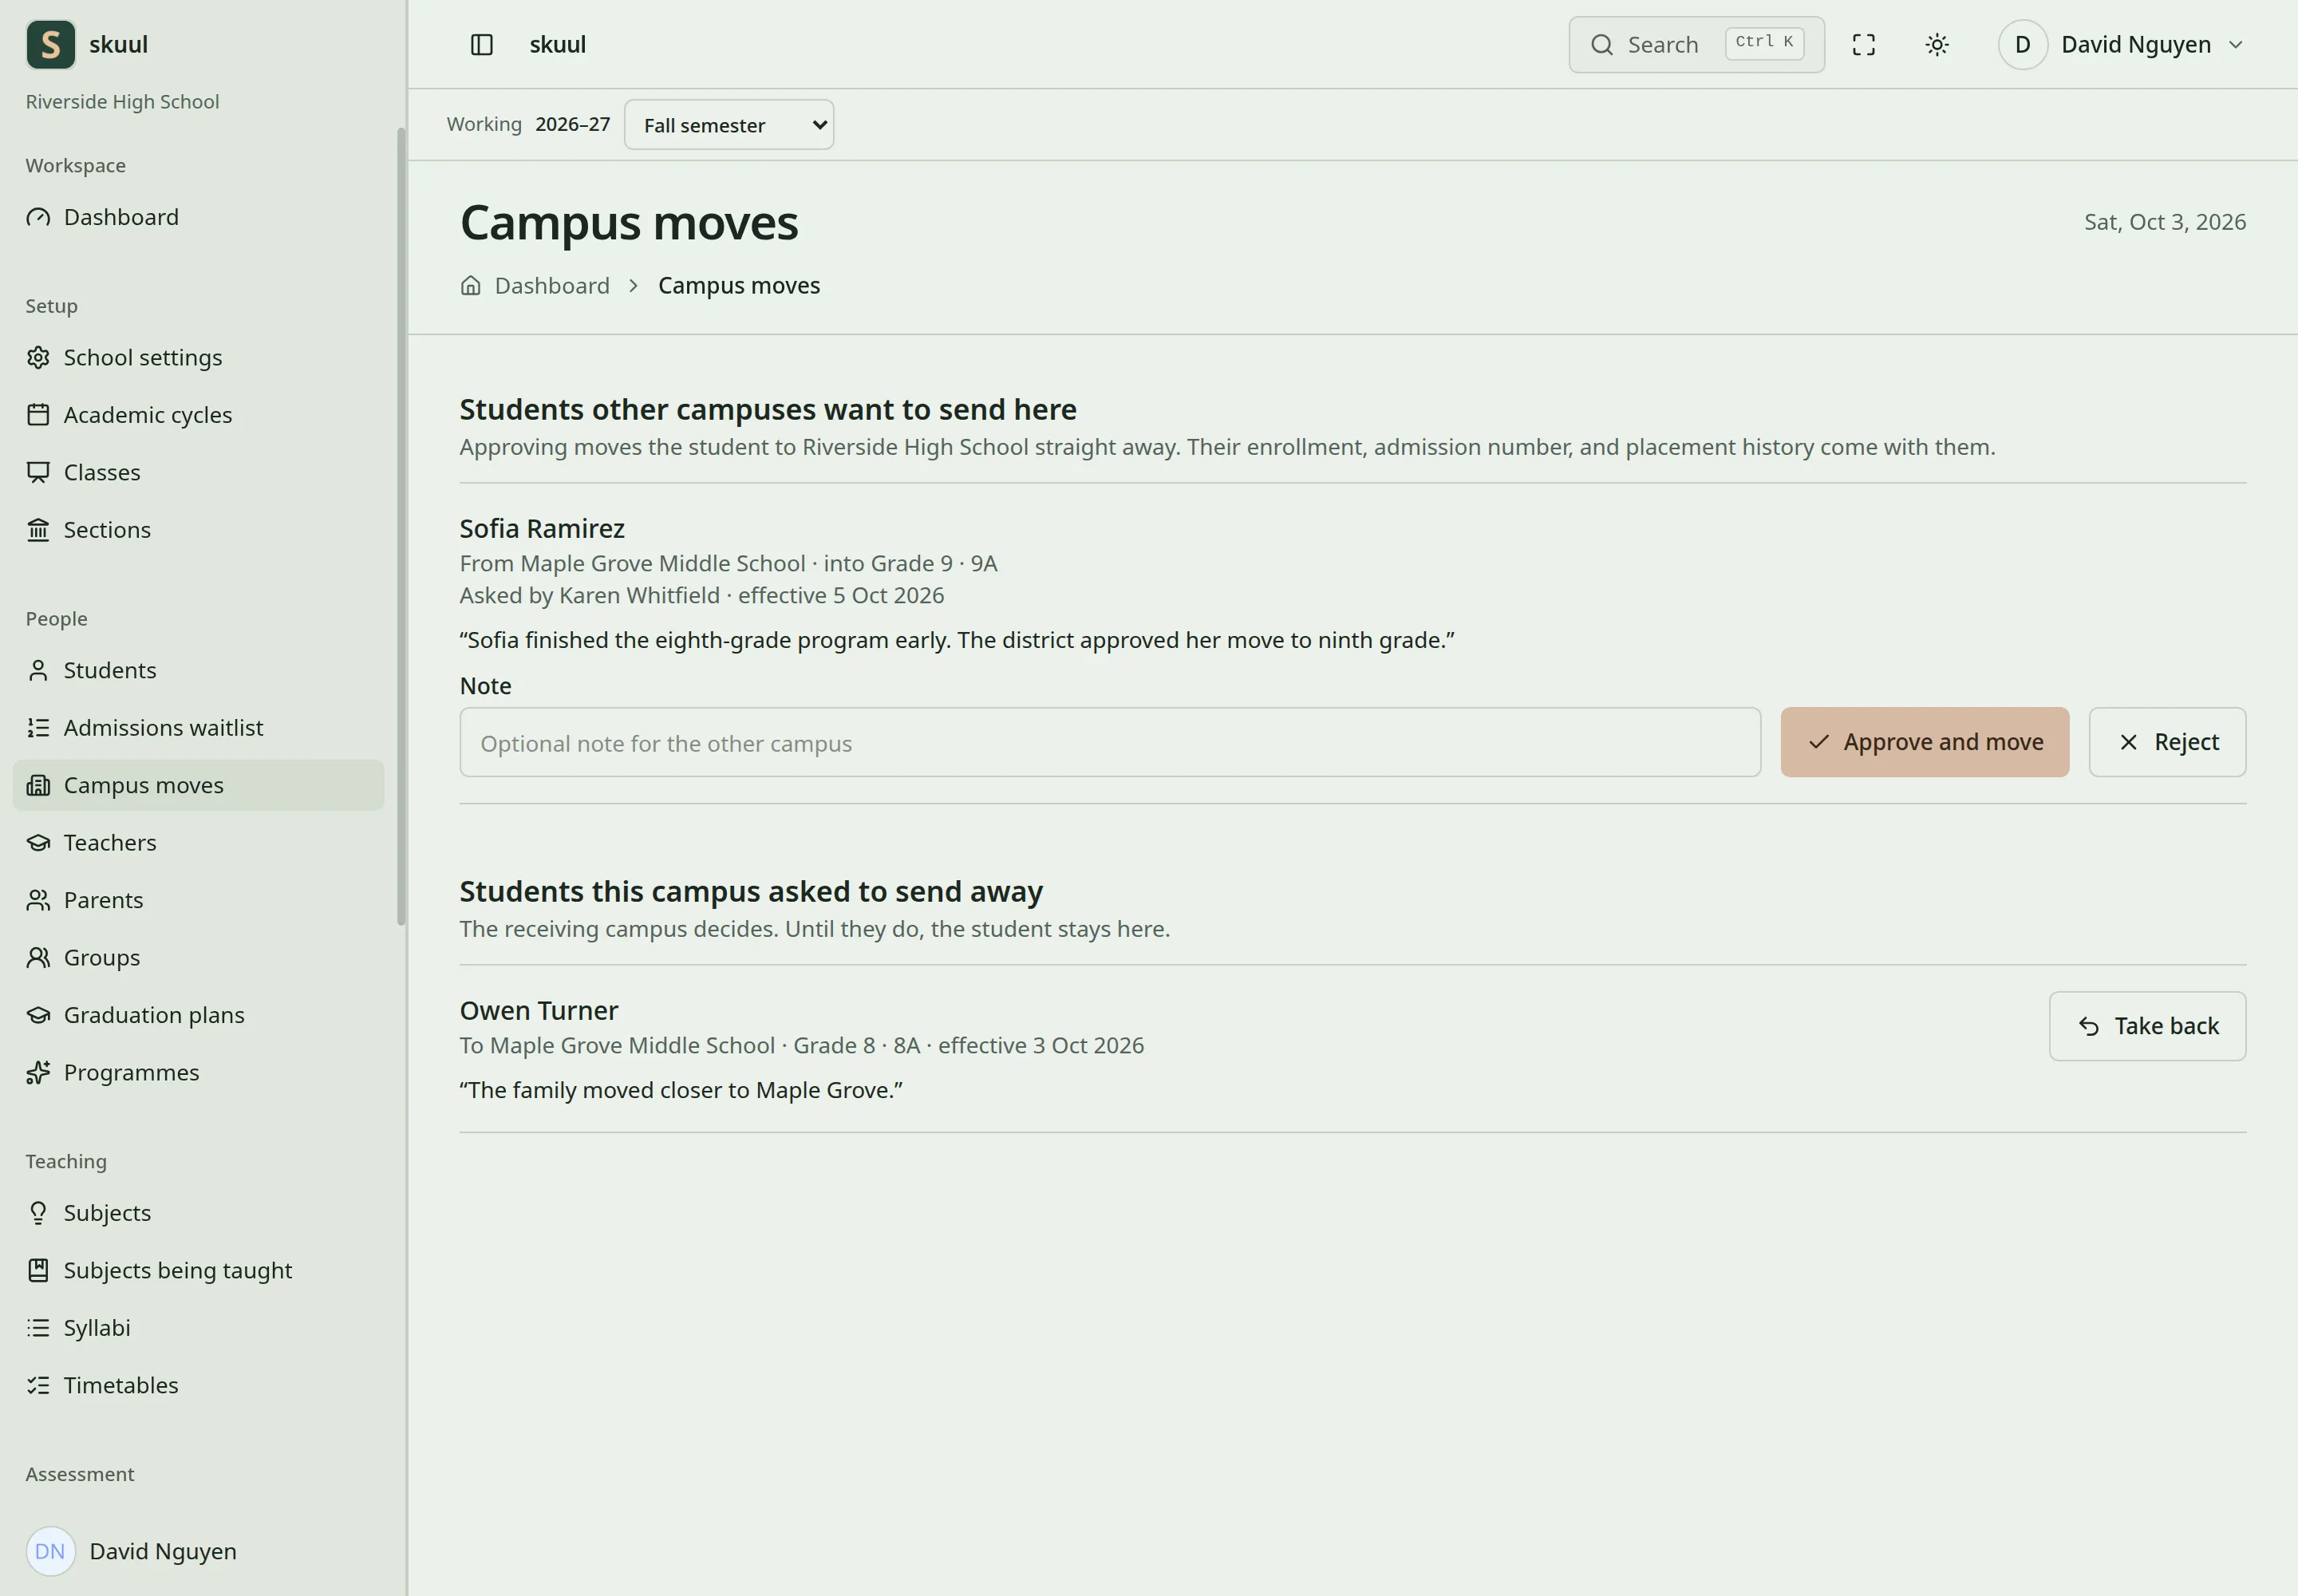The width and height of the screenshot is (2298, 1596).
Task: Open the David Nguyen account menu
Action: (2122, 45)
